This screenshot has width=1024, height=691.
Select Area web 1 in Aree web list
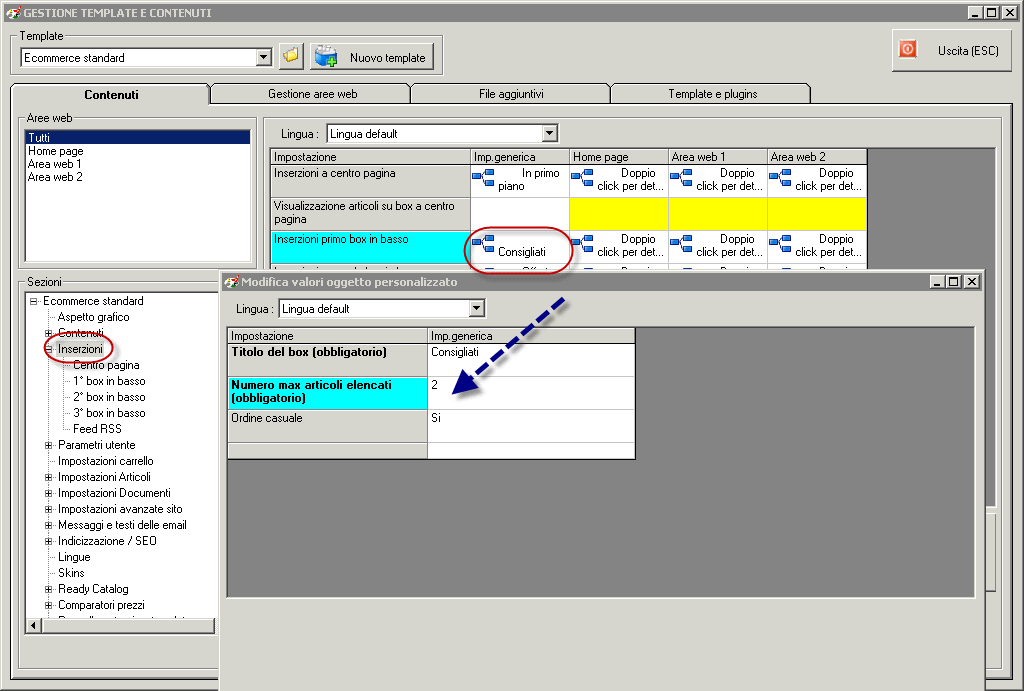click(54, 164)
